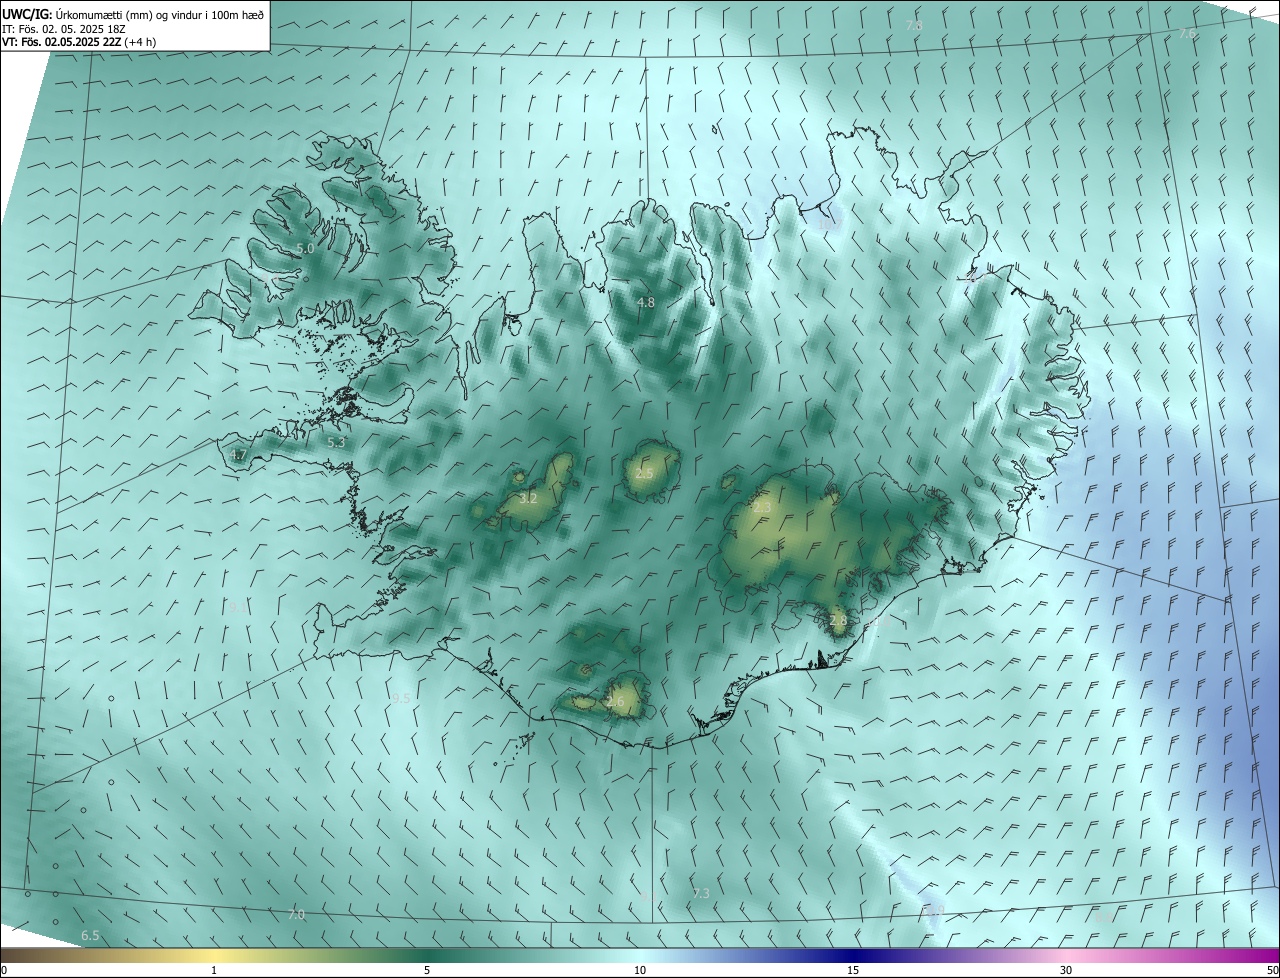Click the color scale tick label "5"

pyautogui.click(x=427, y=971)
